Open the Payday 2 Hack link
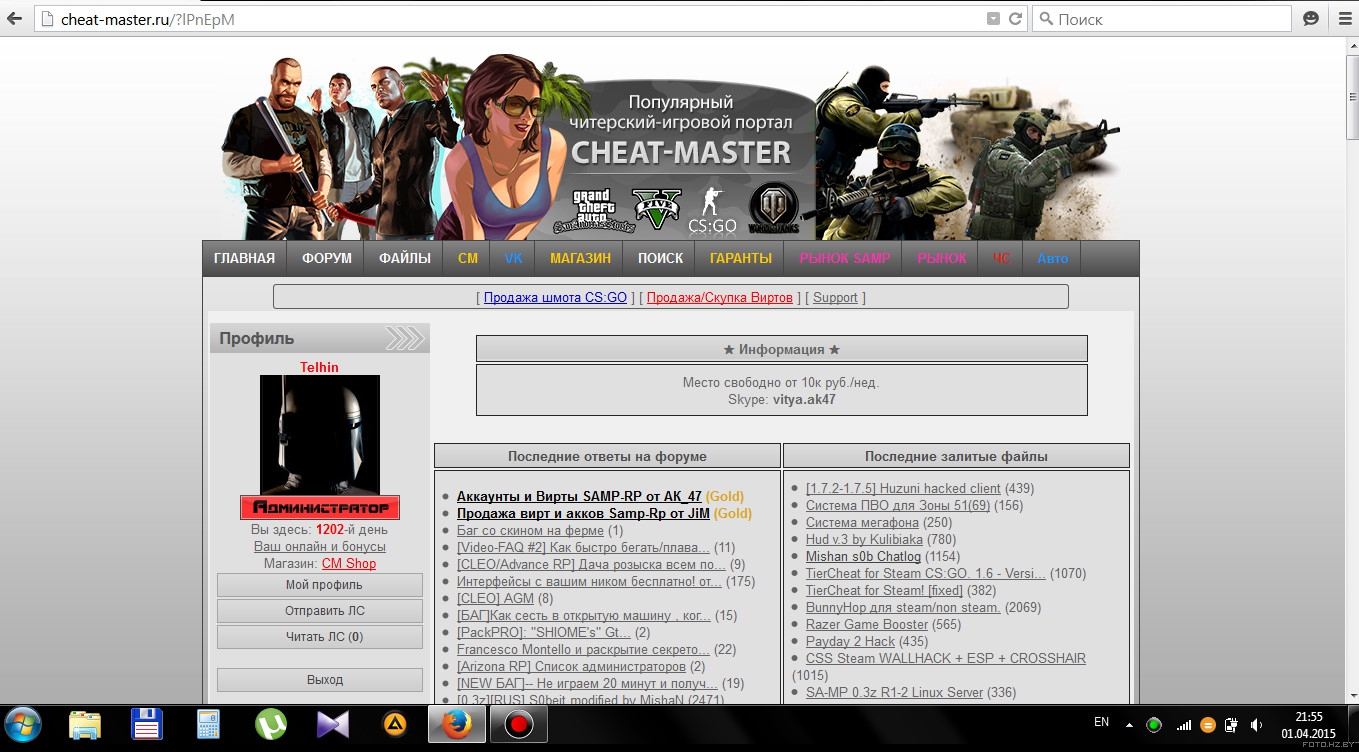Image resolution: width=1359 pixels, height=752 pixels. coord(851,641)
